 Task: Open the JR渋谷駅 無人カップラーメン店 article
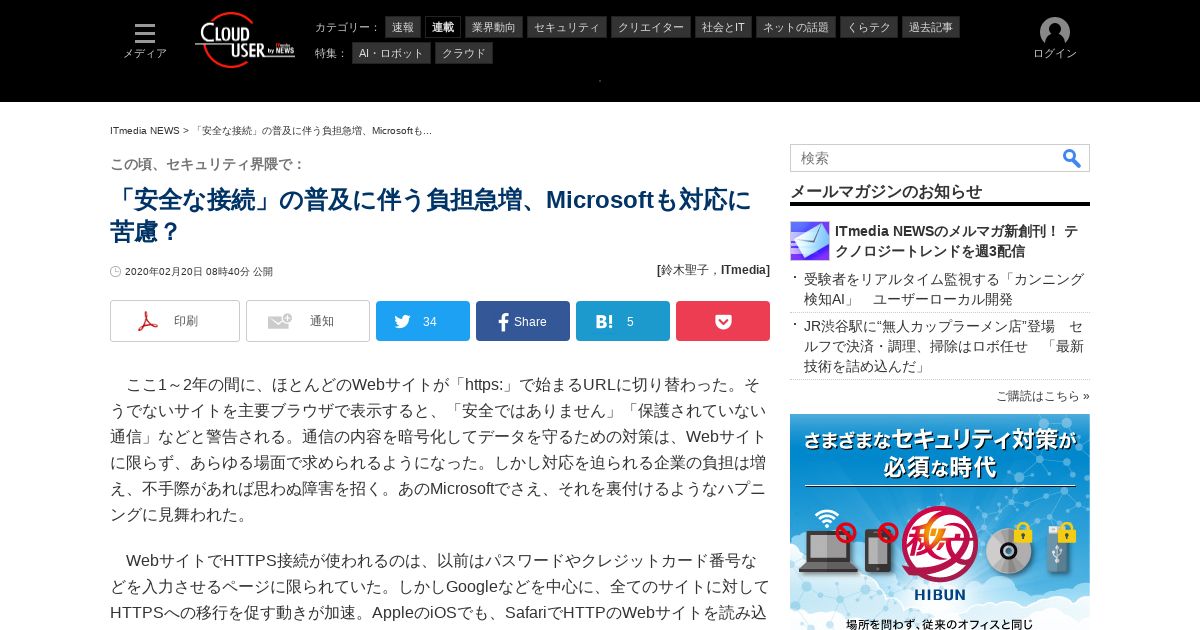click(944, 346)
